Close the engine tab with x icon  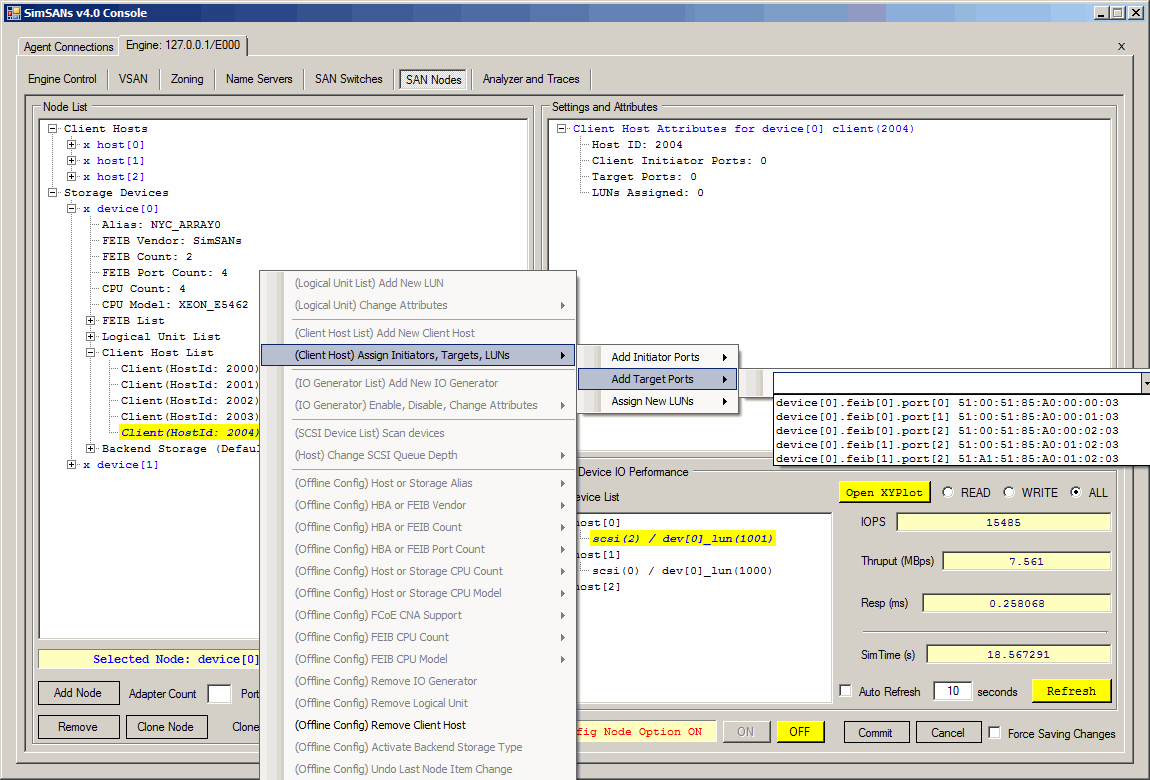pos(1121,47)
